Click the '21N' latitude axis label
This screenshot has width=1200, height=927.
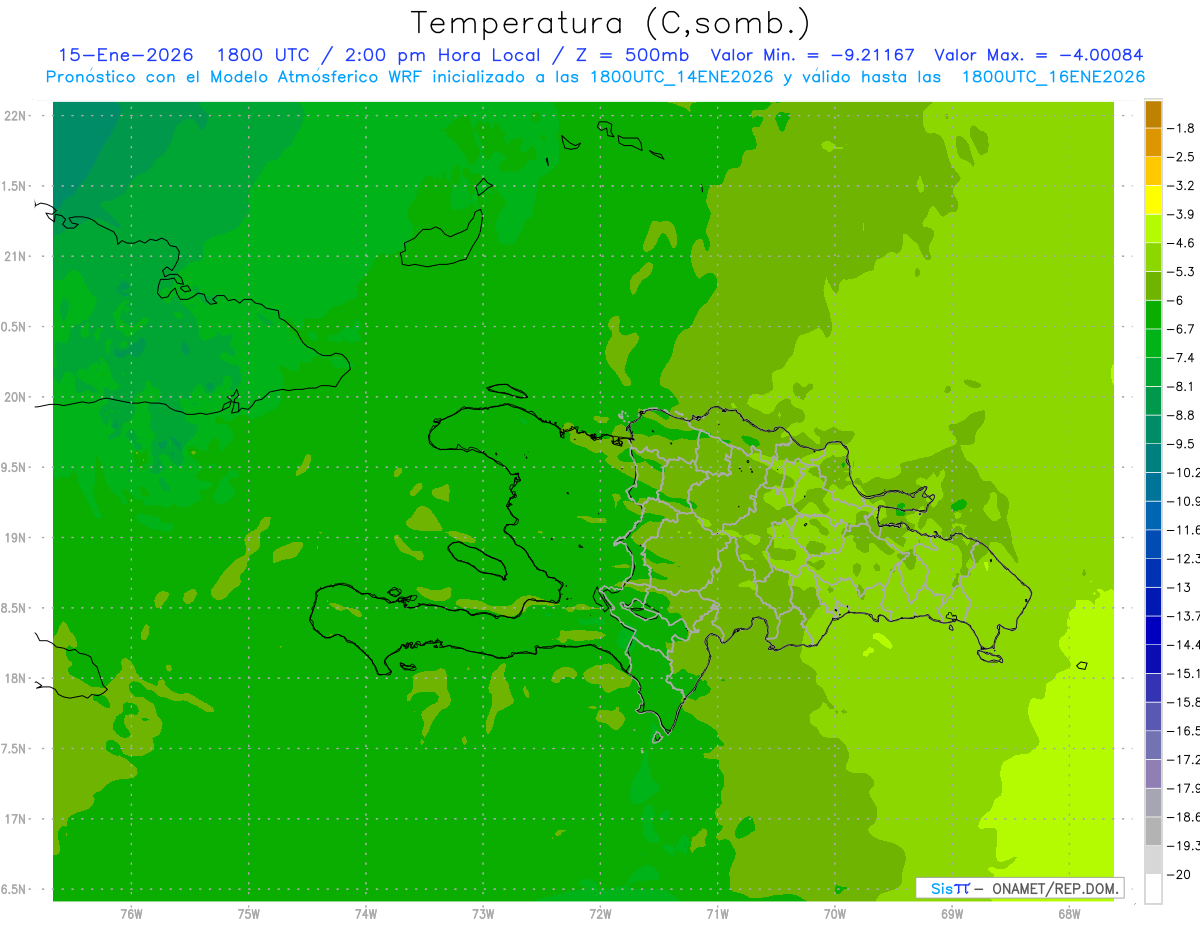coord(15,256)
